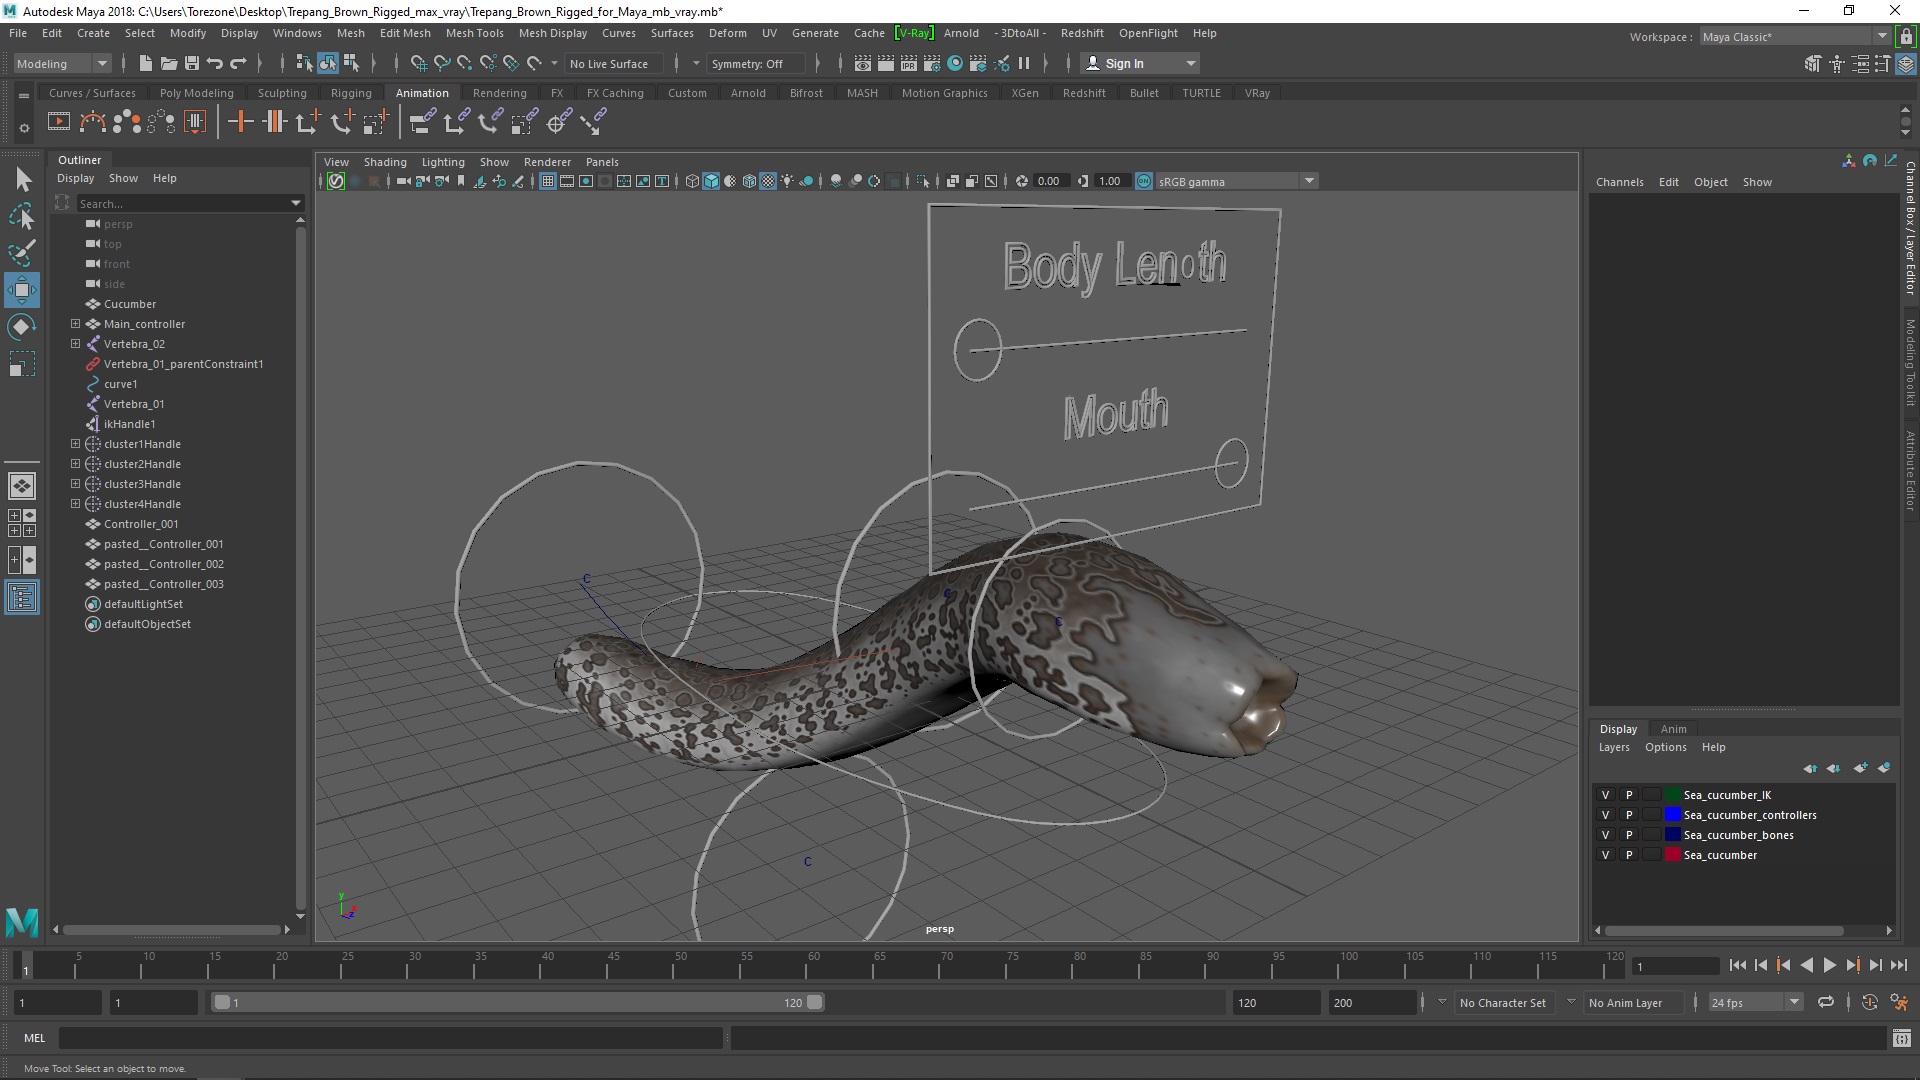Image resolution: width=1920 pixels, height=1080 pixels.
Task: Play animation backwards
Action: (x=1807, y=965)
